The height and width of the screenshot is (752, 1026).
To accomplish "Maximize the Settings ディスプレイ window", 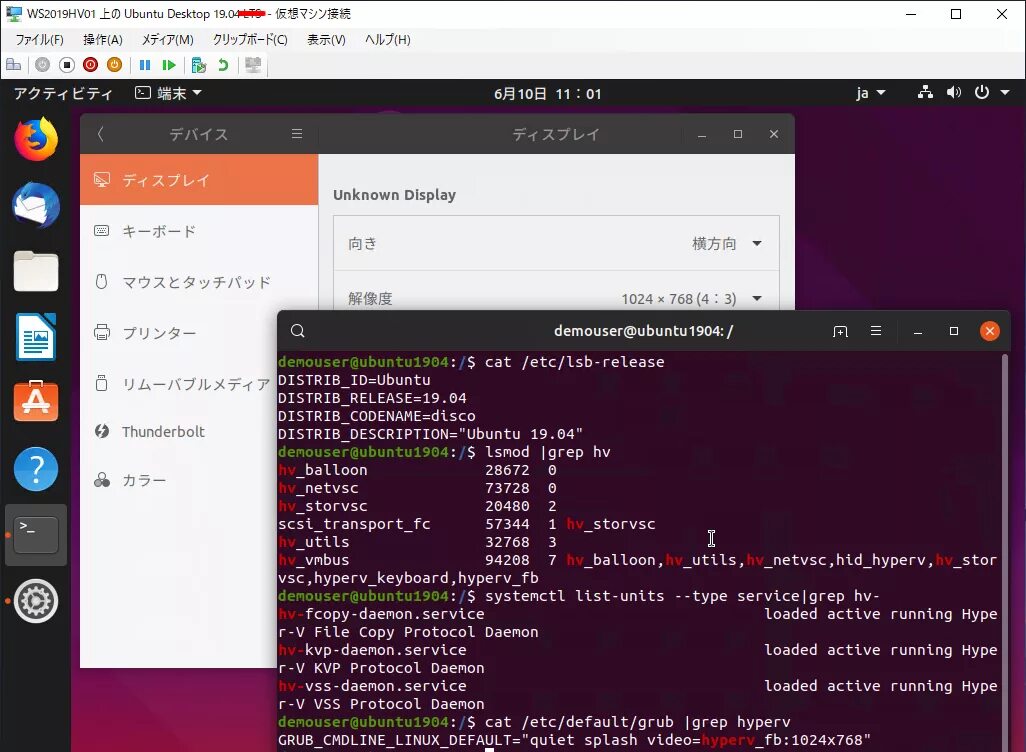I will pyautogui.click(x=738, y=134).
